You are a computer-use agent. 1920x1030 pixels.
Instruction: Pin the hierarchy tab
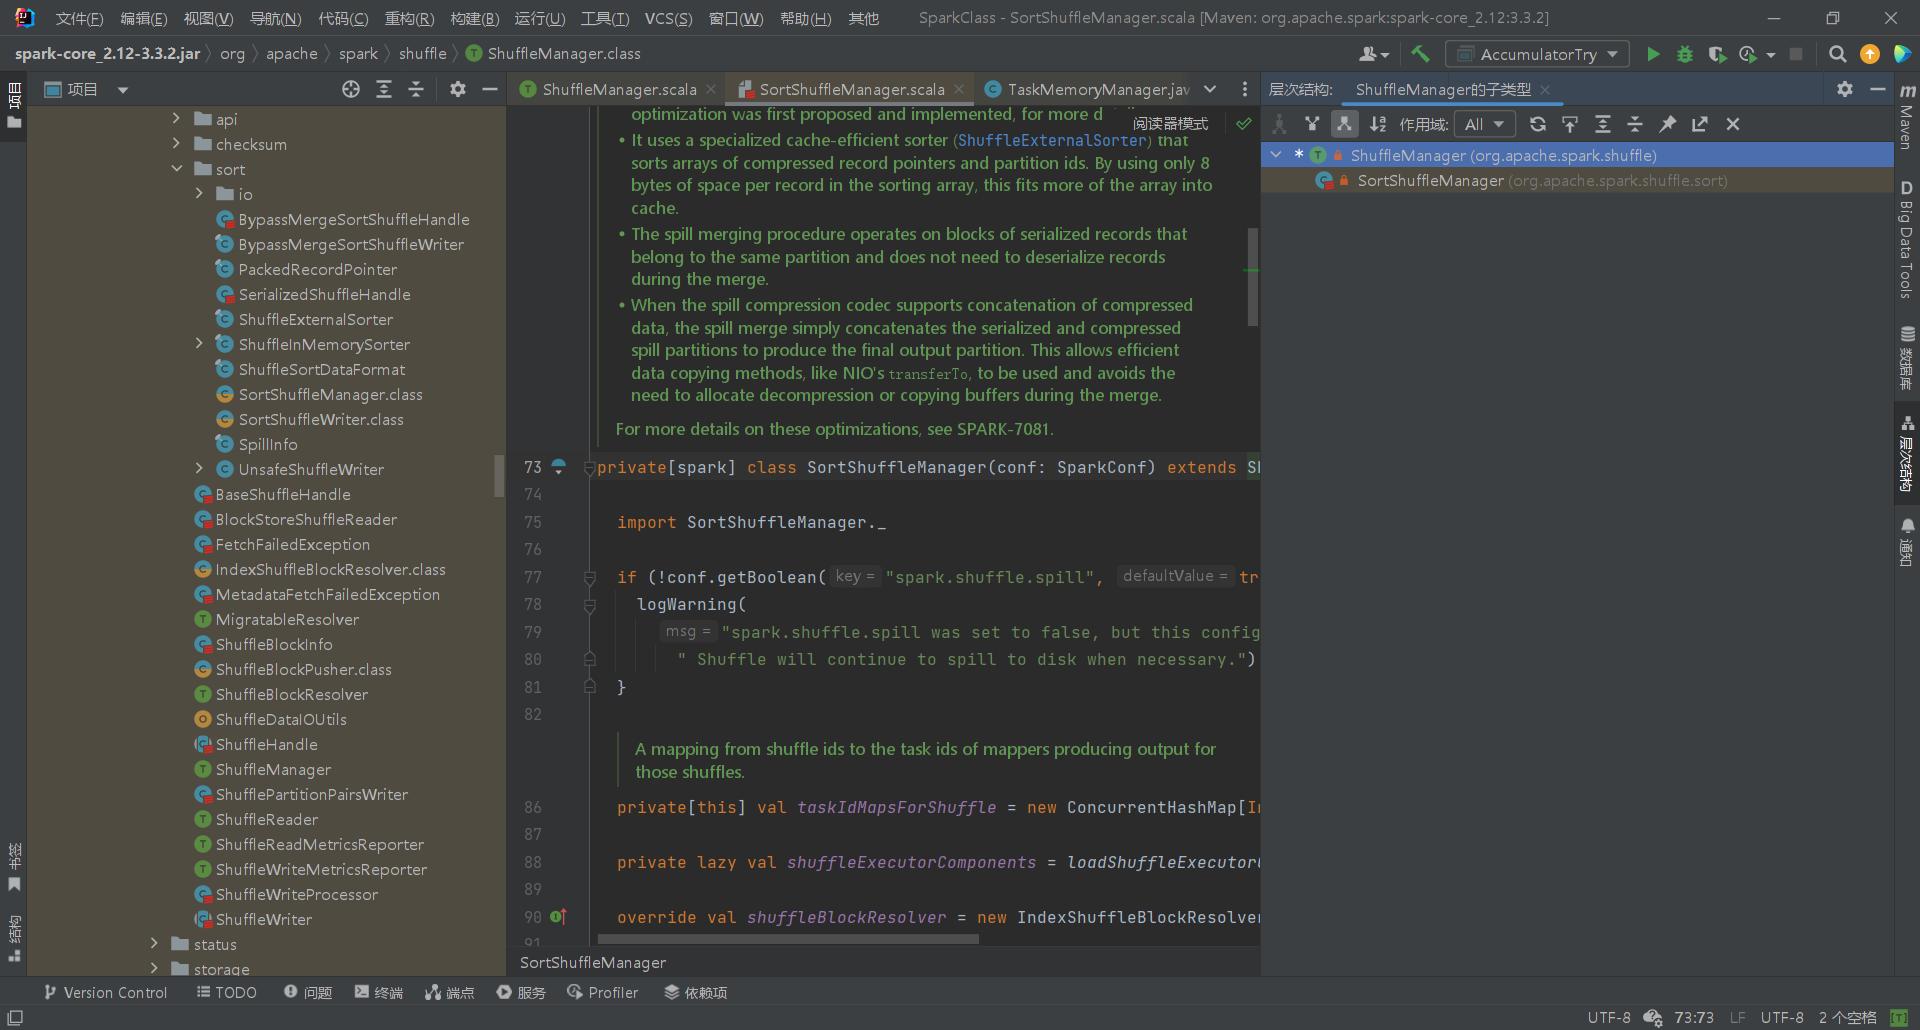point(1667,124)
